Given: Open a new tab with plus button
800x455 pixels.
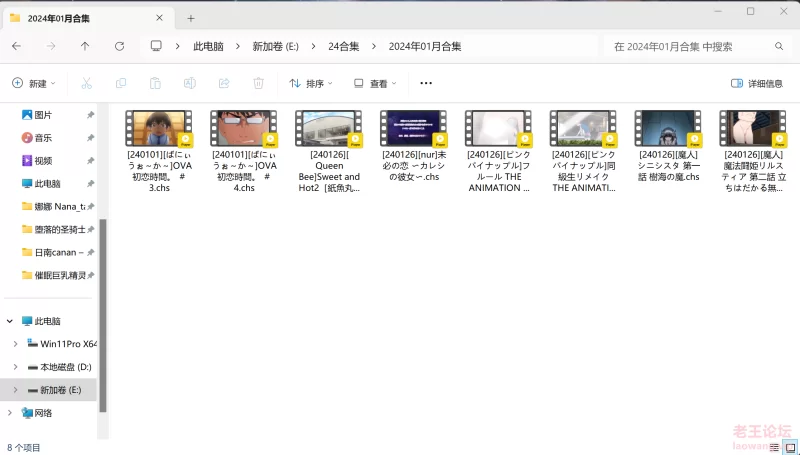Looking at the screenshot, I should pos(191,18).
